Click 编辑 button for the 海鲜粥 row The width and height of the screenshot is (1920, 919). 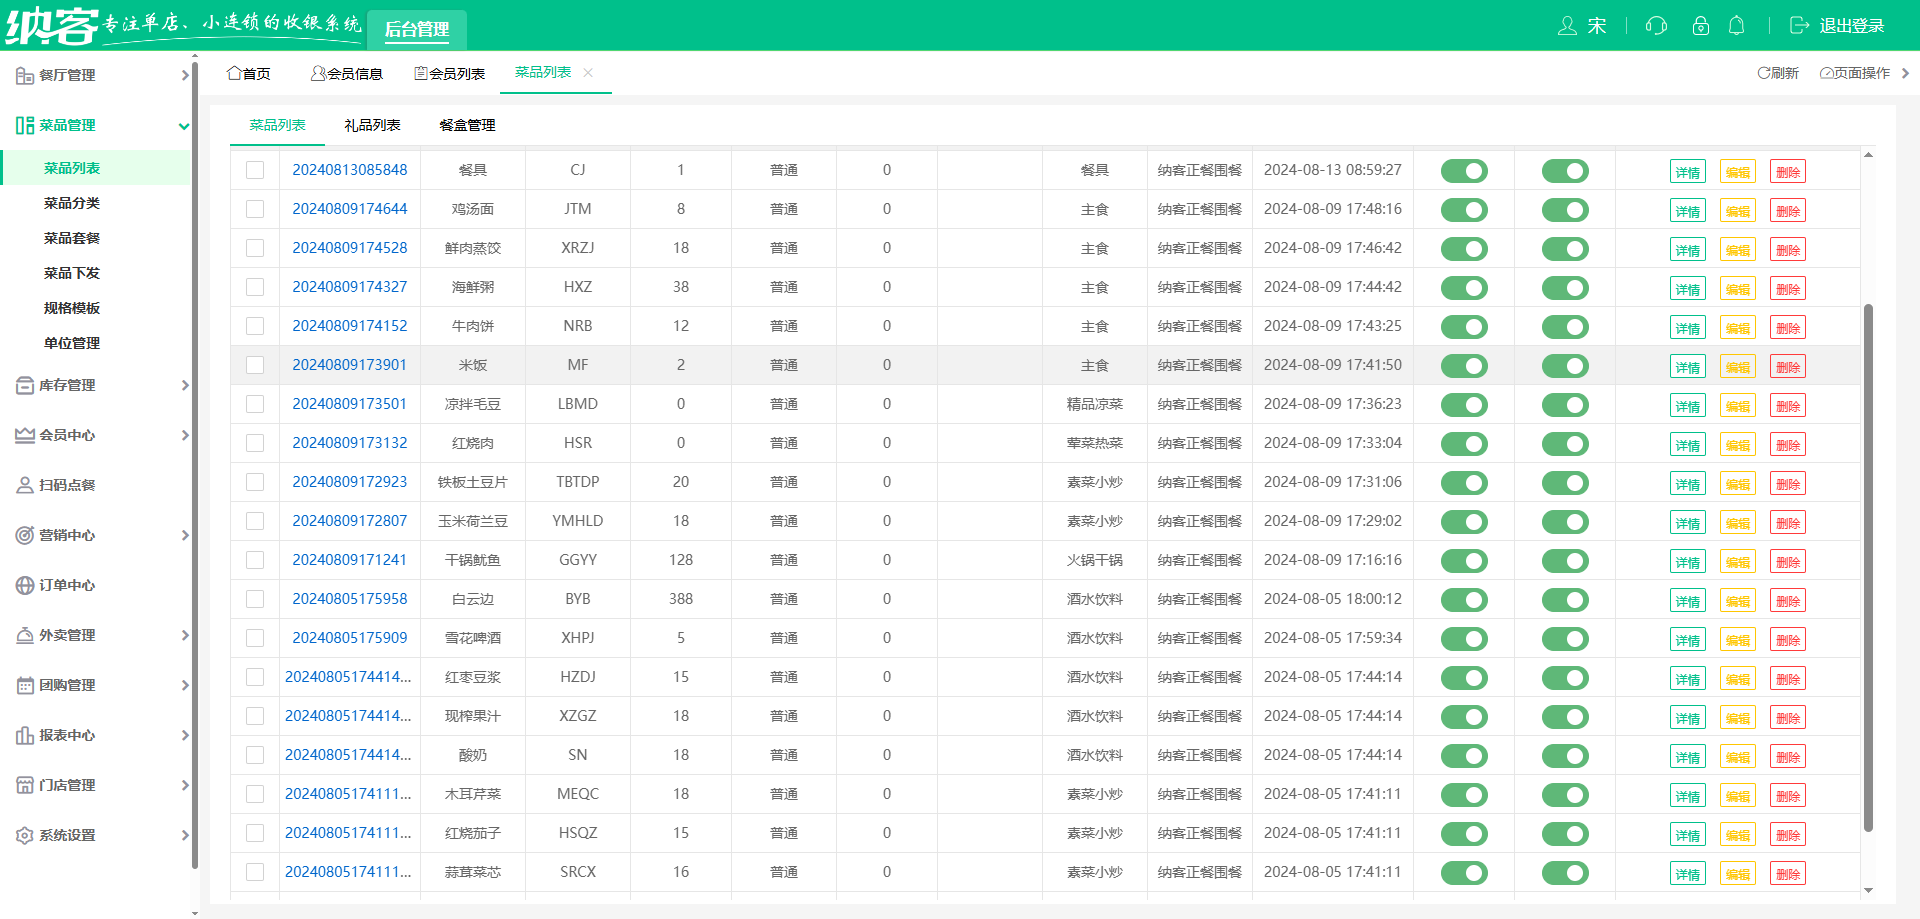click(x=1738, y=289)
